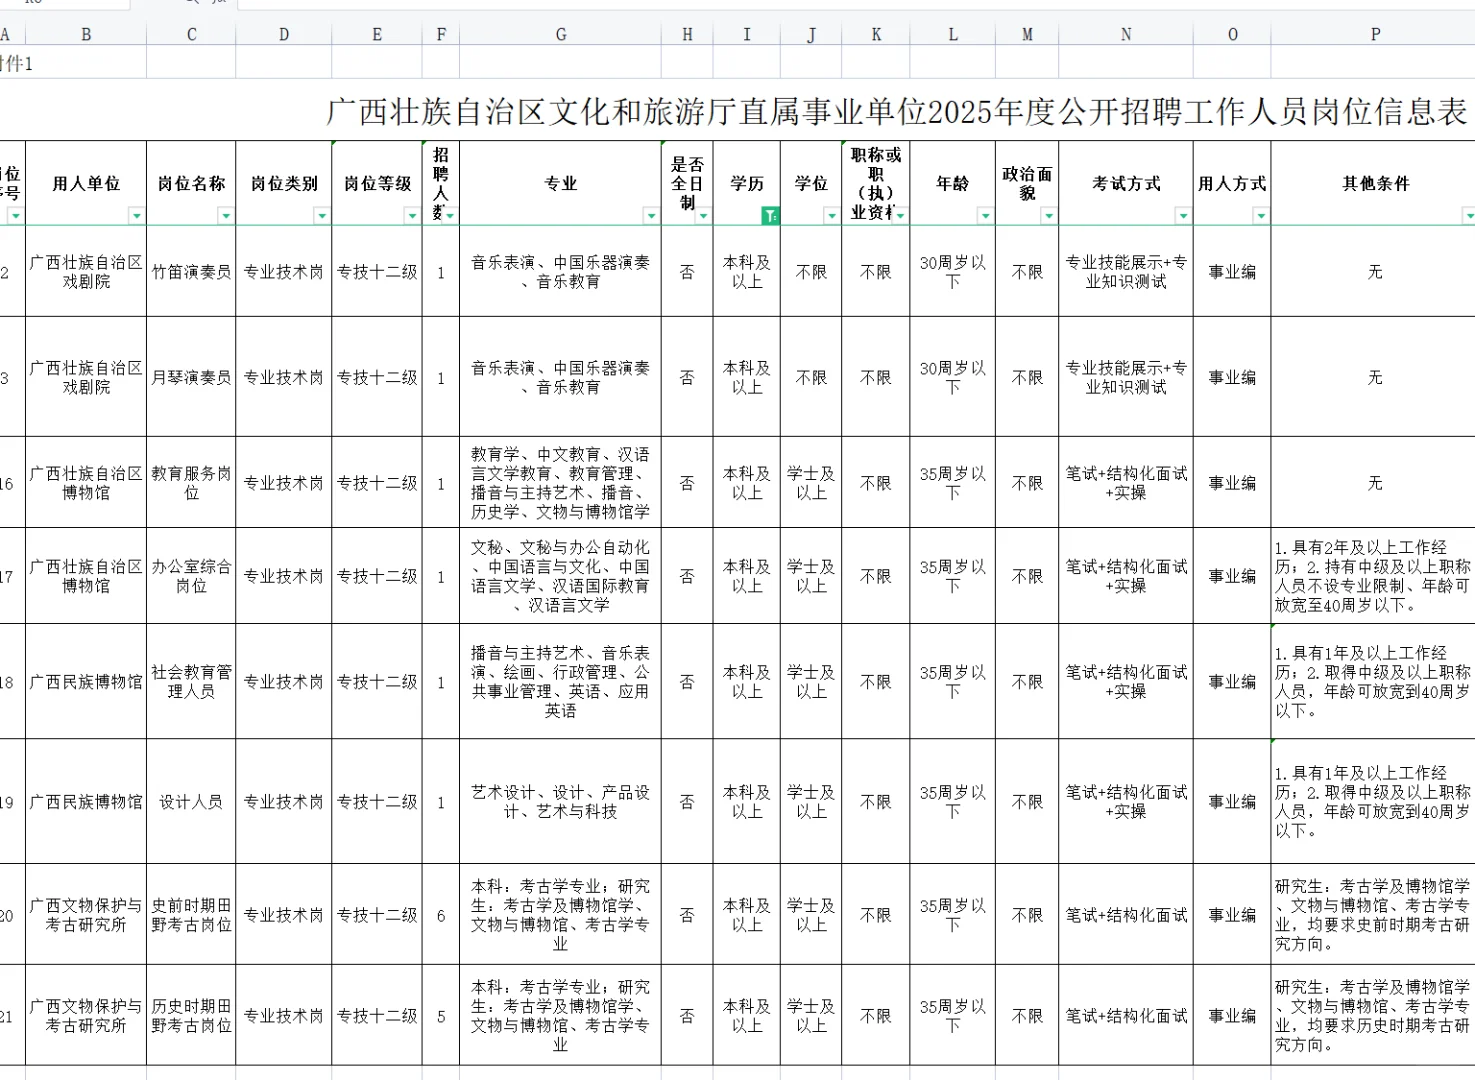
Task: Select the 教育服务岗位 cell
Action: 191,483
